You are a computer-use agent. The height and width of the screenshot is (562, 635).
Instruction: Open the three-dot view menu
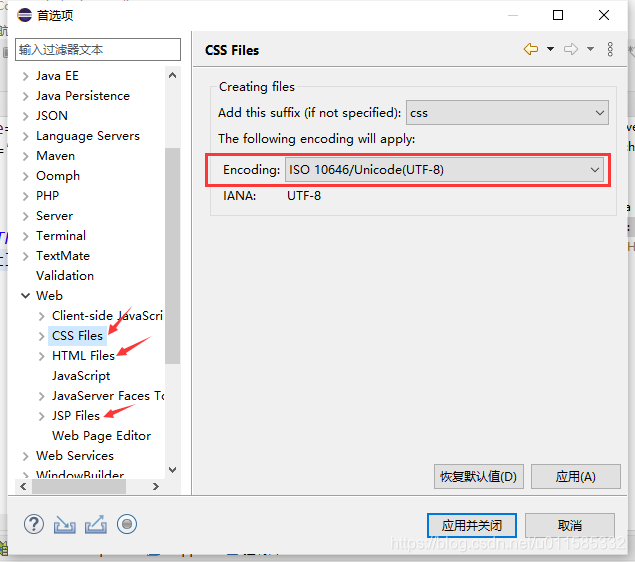pos(610,49)
